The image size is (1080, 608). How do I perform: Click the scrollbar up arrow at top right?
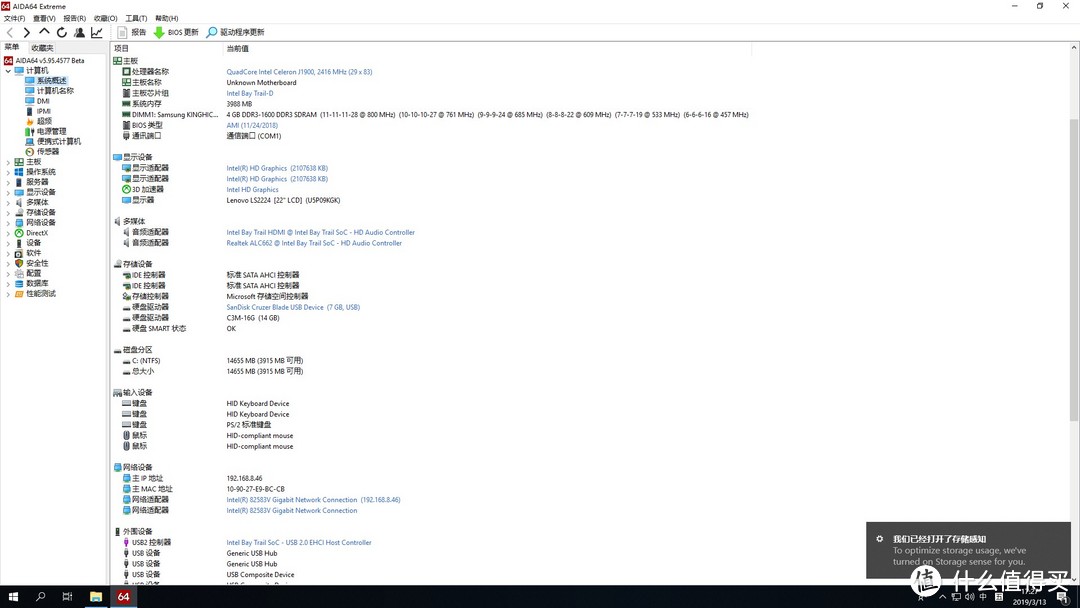1074,48
